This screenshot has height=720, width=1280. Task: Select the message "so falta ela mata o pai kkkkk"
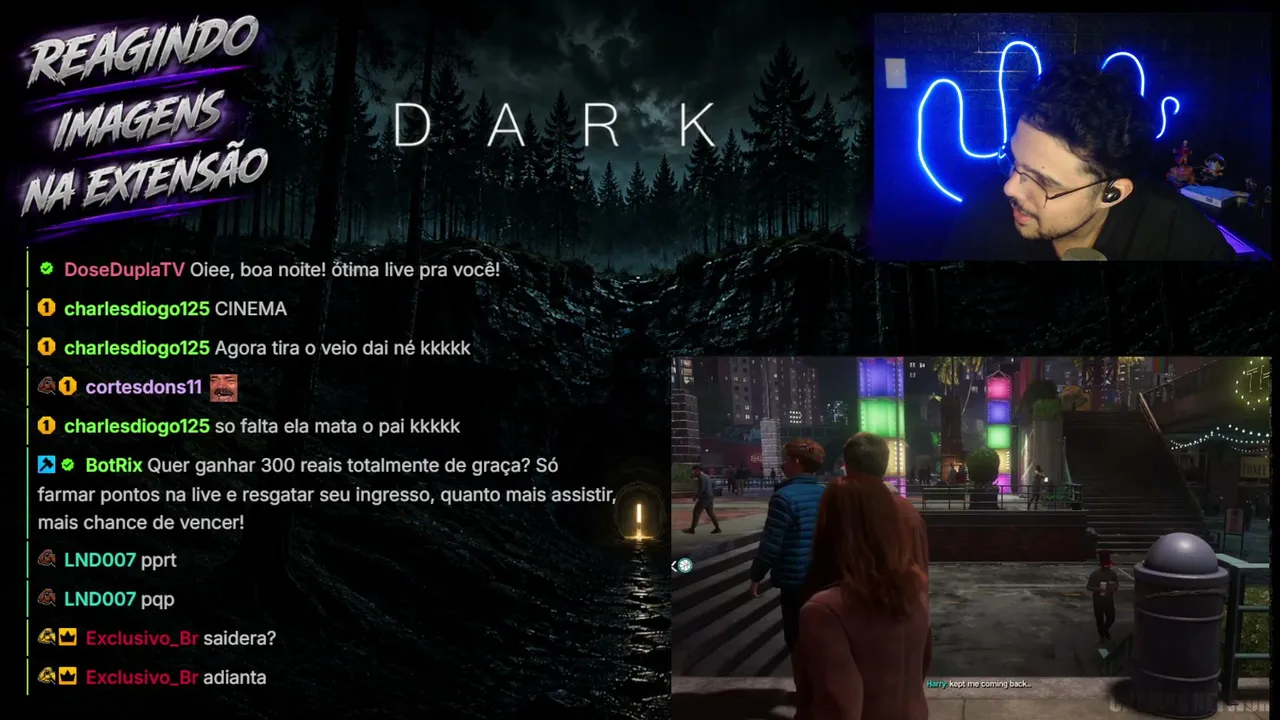click(x=337, y=427)
